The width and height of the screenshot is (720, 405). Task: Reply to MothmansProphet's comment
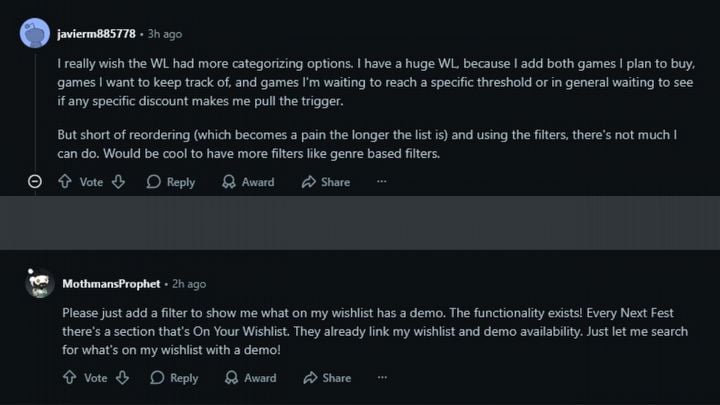click(x=174, y=378)
